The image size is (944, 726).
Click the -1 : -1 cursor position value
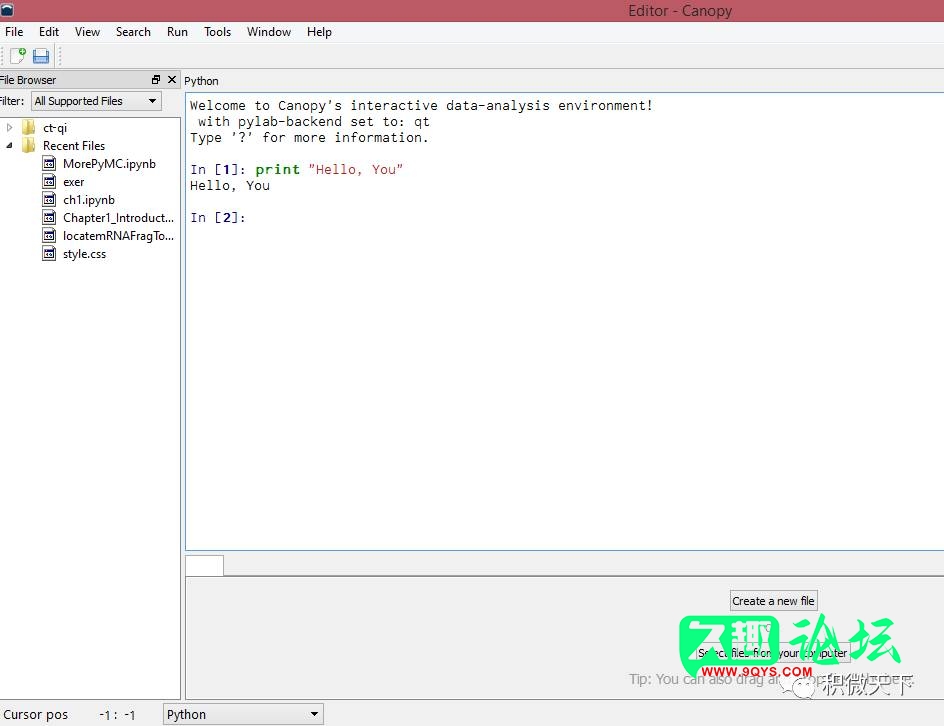(x=117, y=715)
